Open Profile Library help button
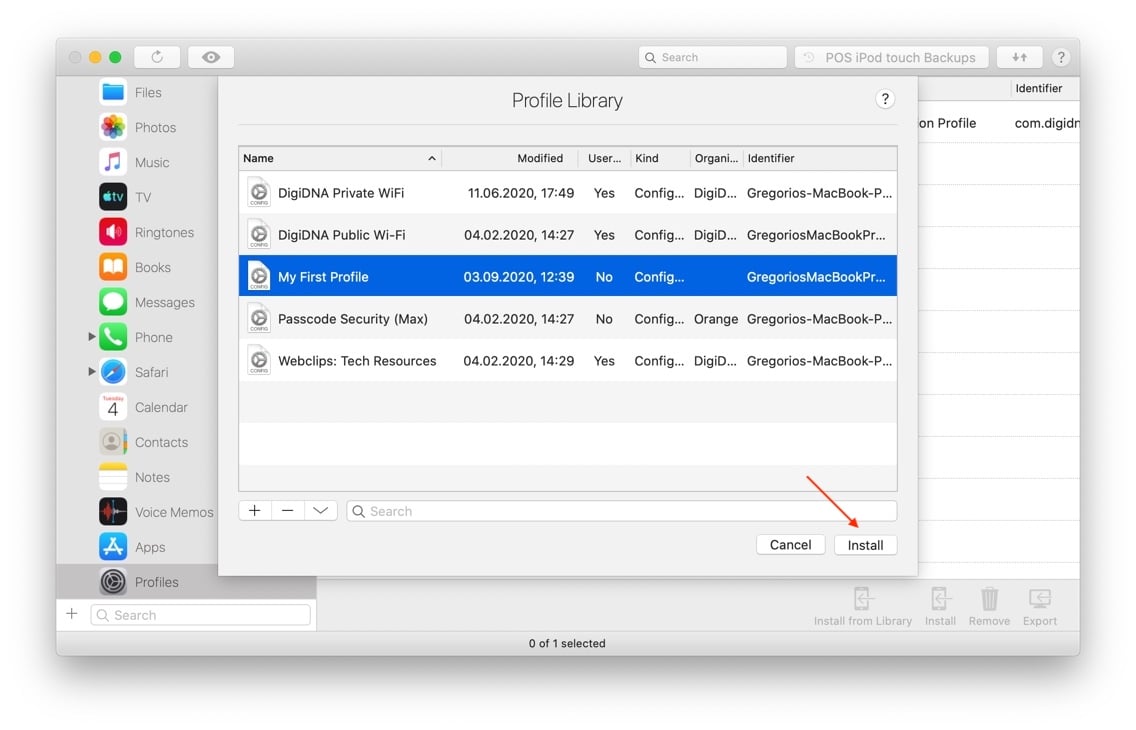Screen dimensions: 1136x730 coord(885,99)
